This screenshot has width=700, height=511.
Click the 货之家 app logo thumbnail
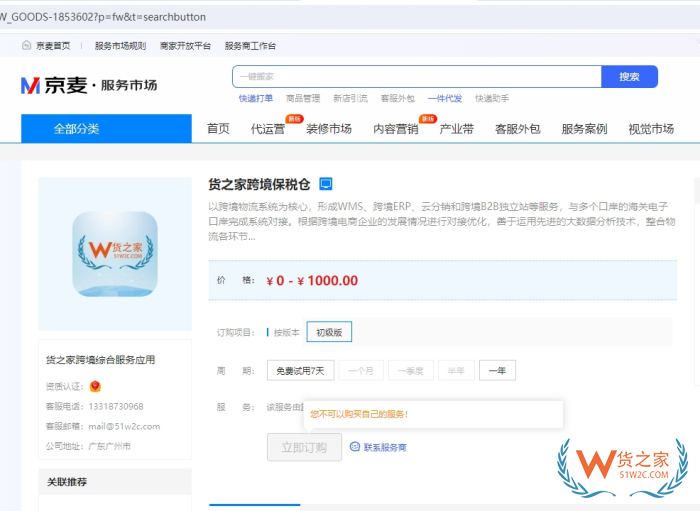(x=115, y=254)
